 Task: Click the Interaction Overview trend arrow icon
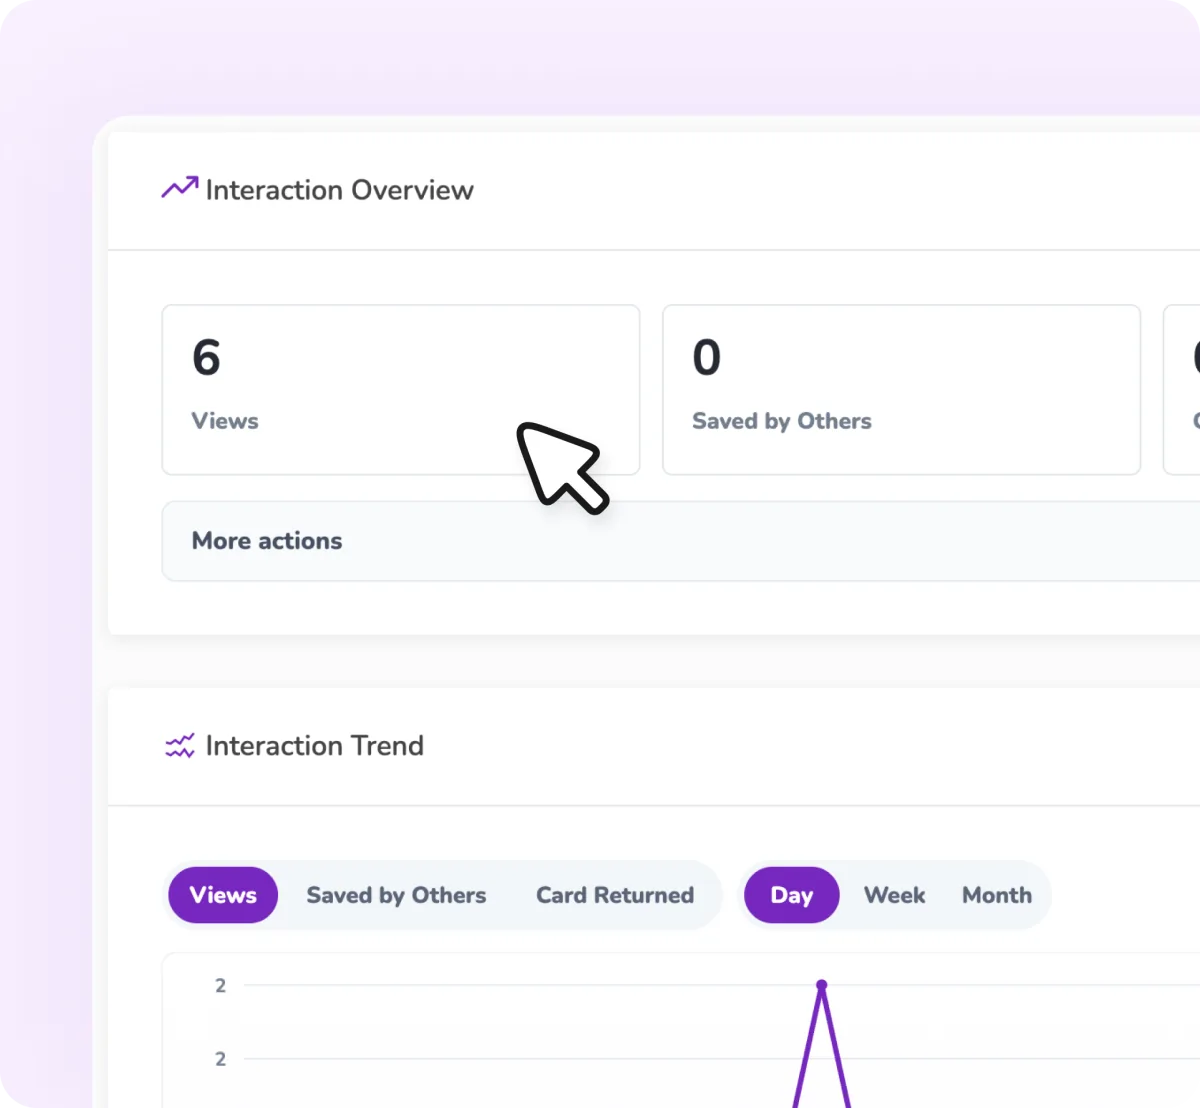(x=180, y=187)
